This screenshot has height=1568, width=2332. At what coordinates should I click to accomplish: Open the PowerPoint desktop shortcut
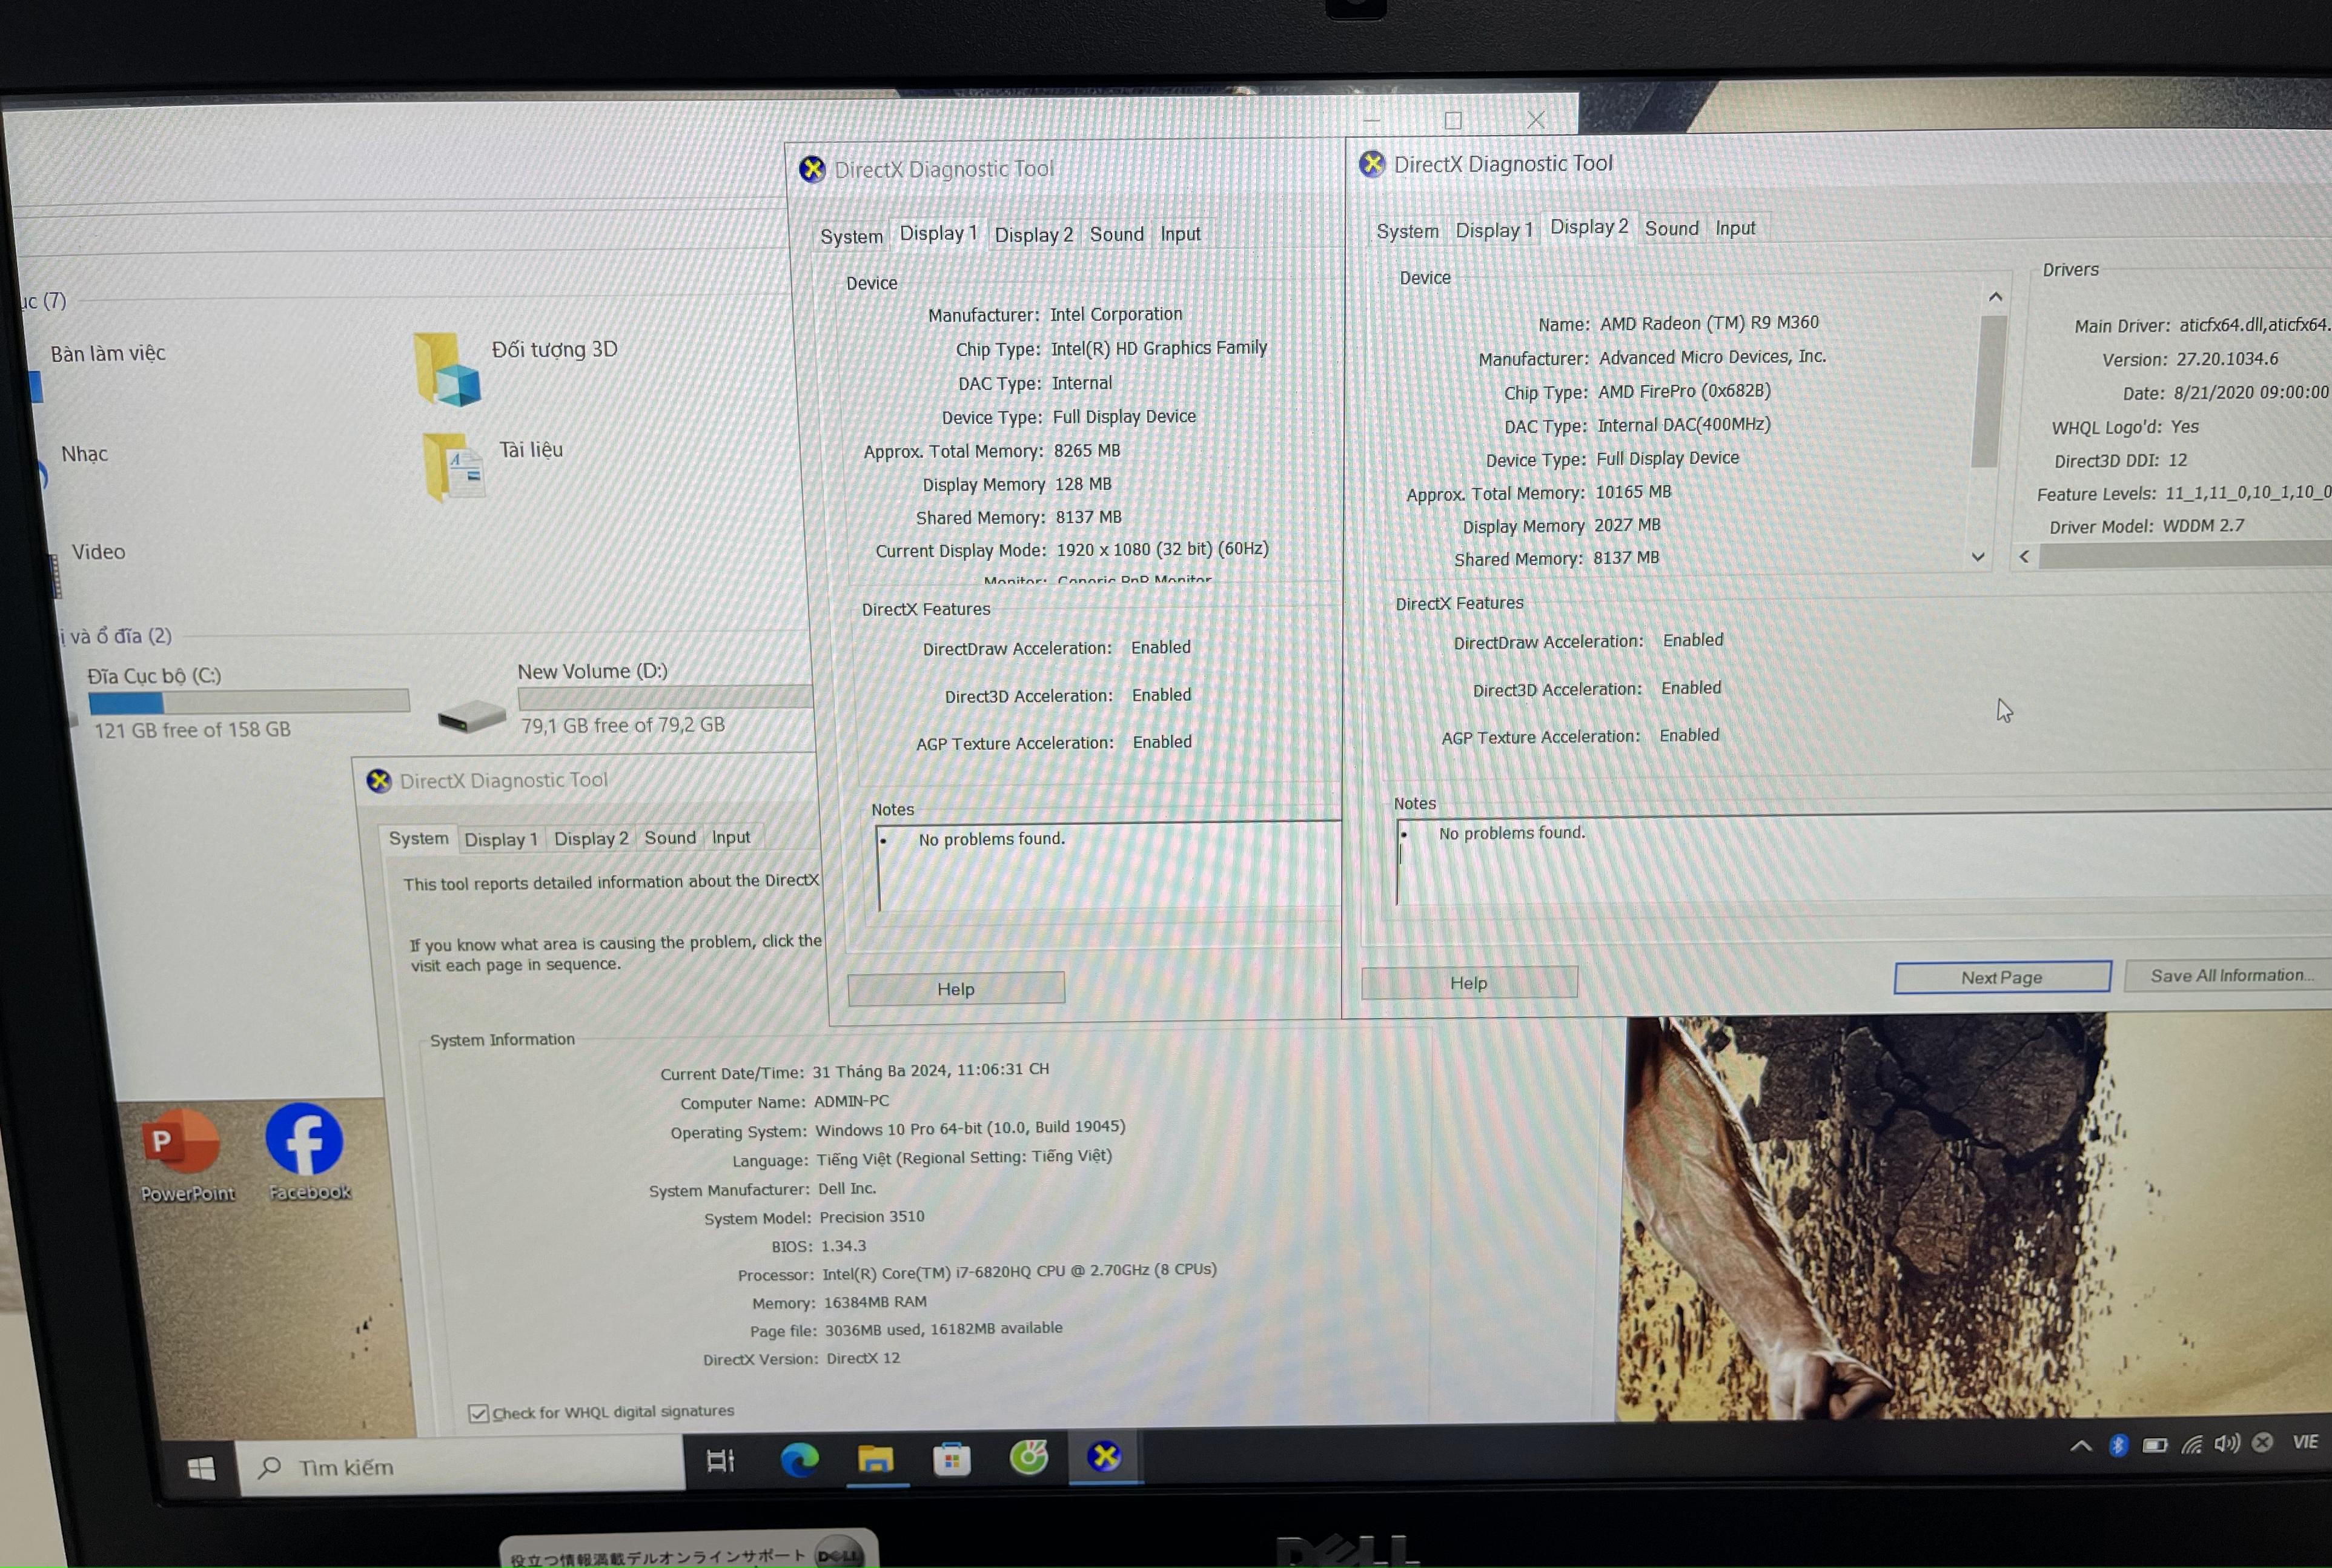coord(185,1155)
